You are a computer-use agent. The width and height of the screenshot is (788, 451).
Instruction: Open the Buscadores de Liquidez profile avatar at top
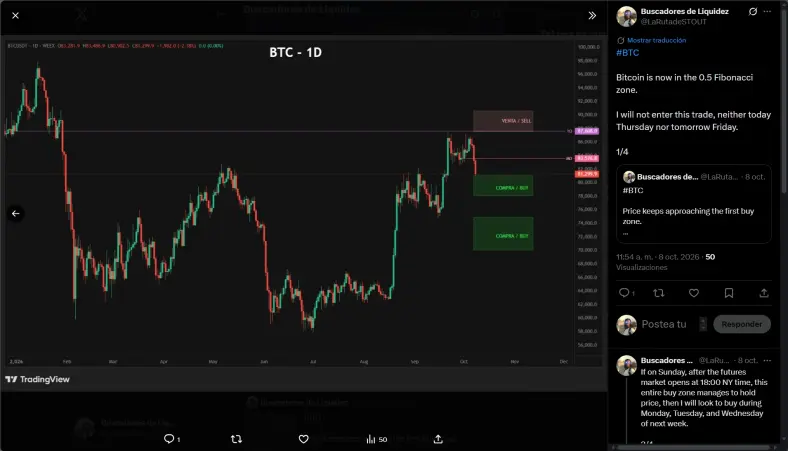tap(627, 17)
